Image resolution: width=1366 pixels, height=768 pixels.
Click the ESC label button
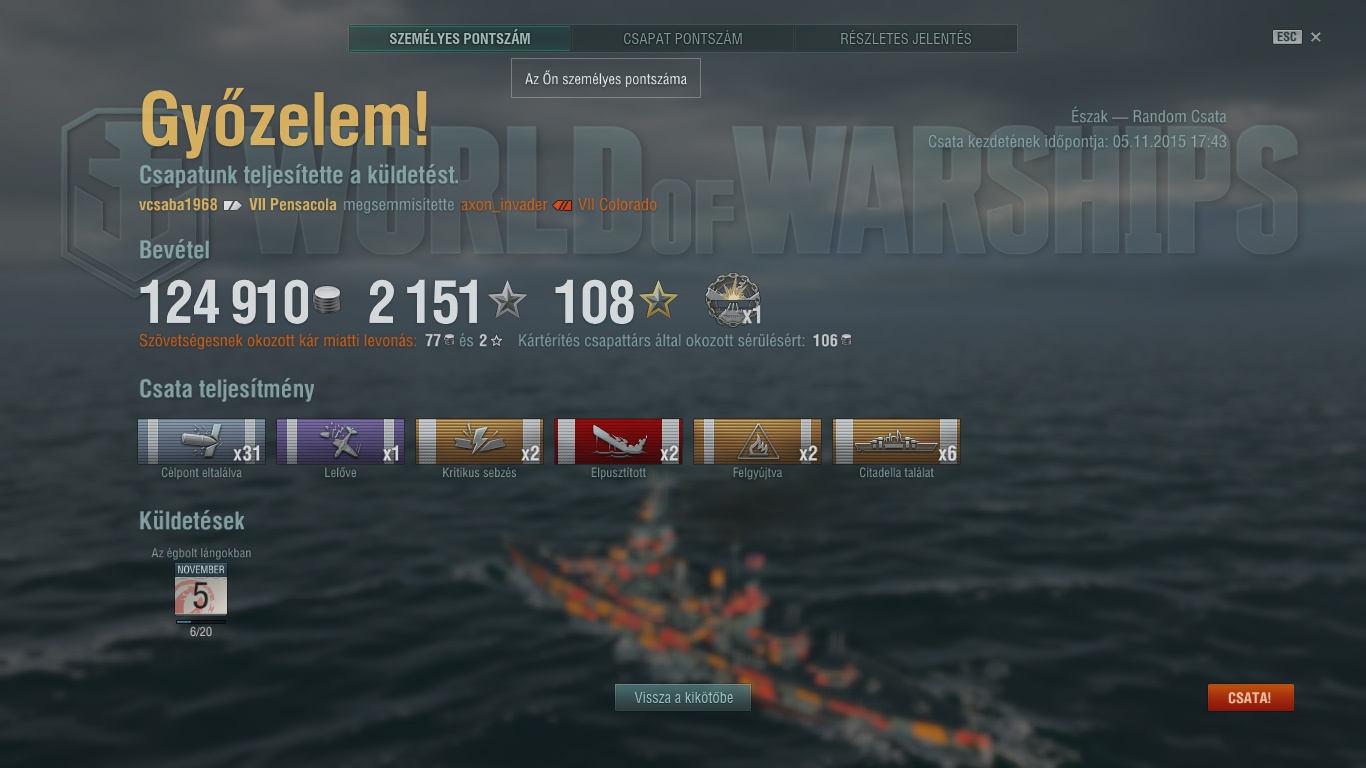tap(1287, 37)
